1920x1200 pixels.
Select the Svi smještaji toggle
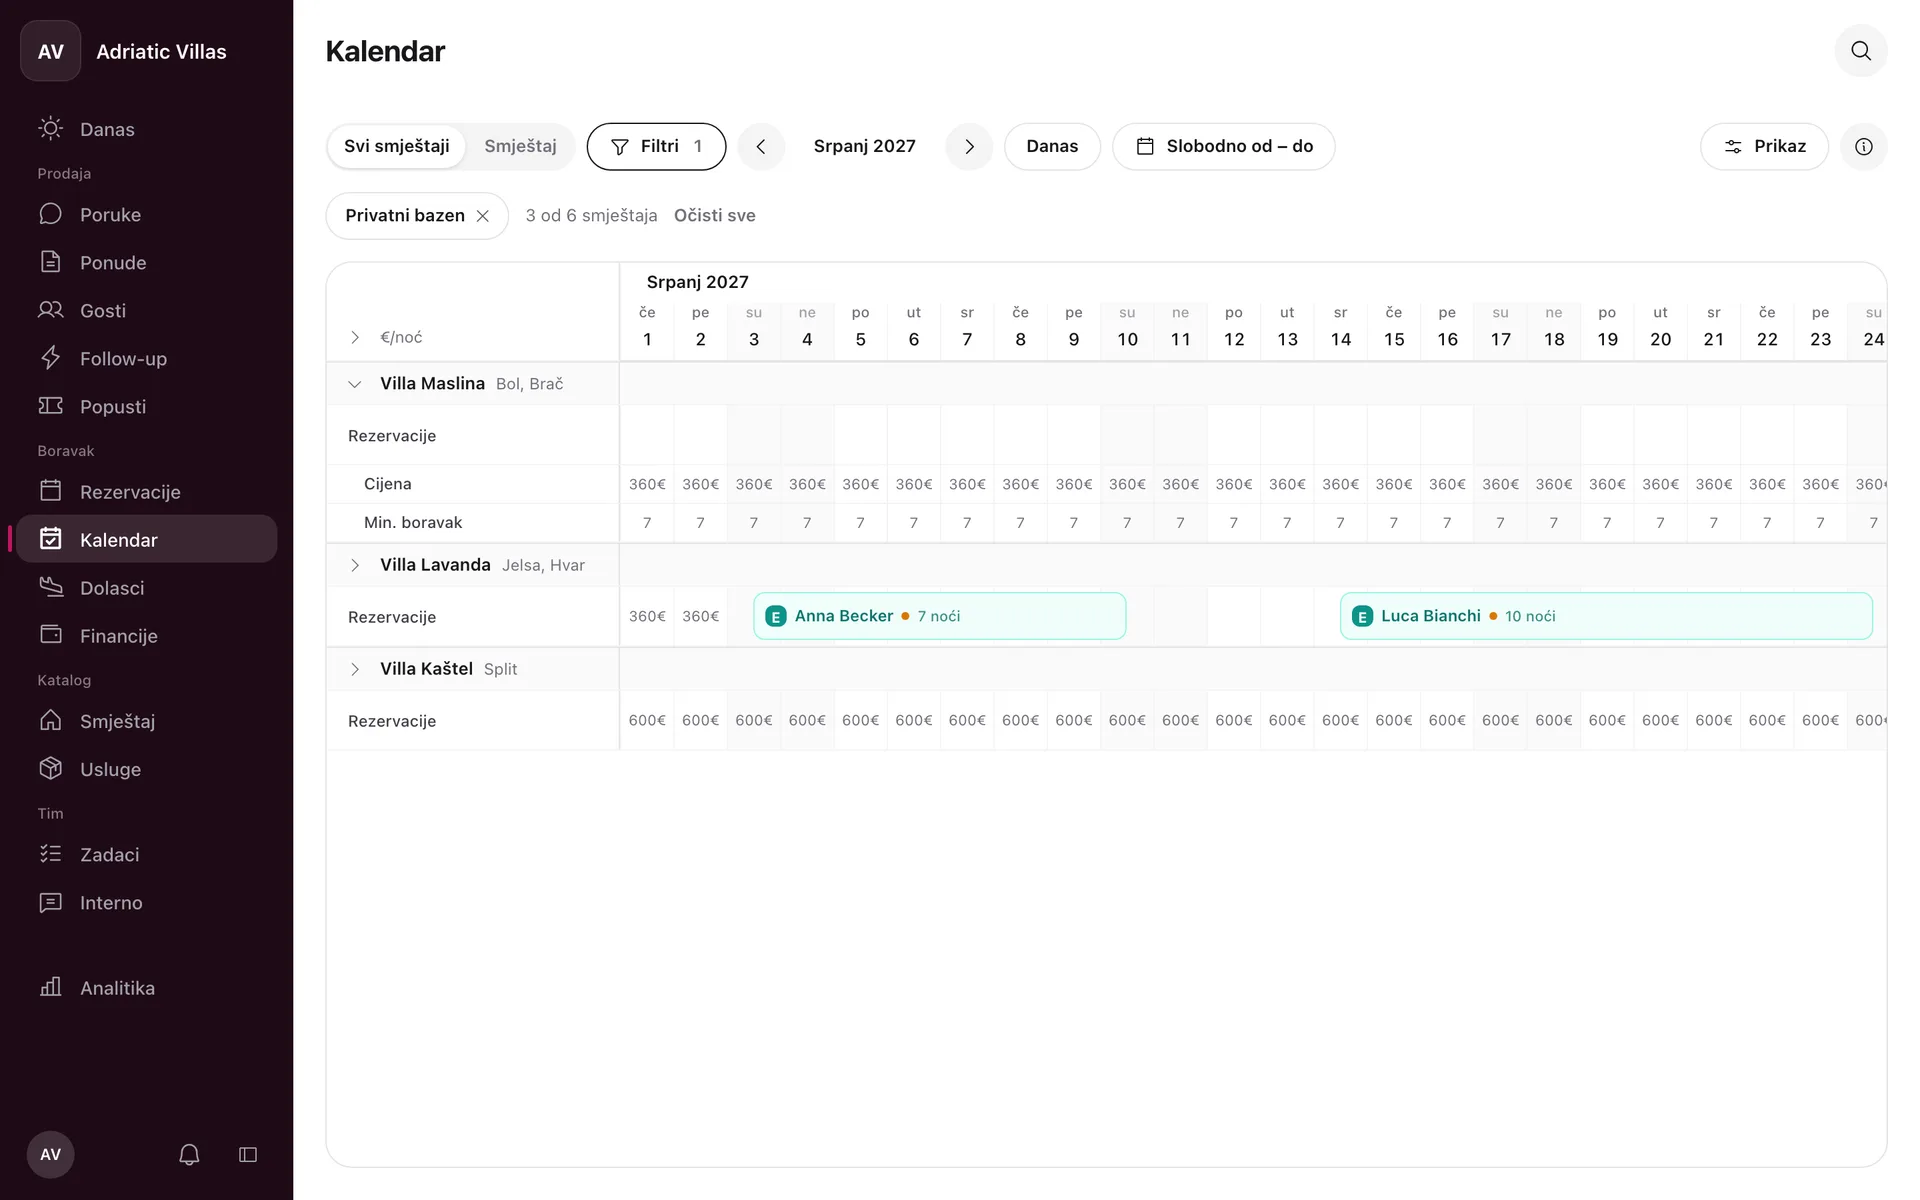pos(397,147)
